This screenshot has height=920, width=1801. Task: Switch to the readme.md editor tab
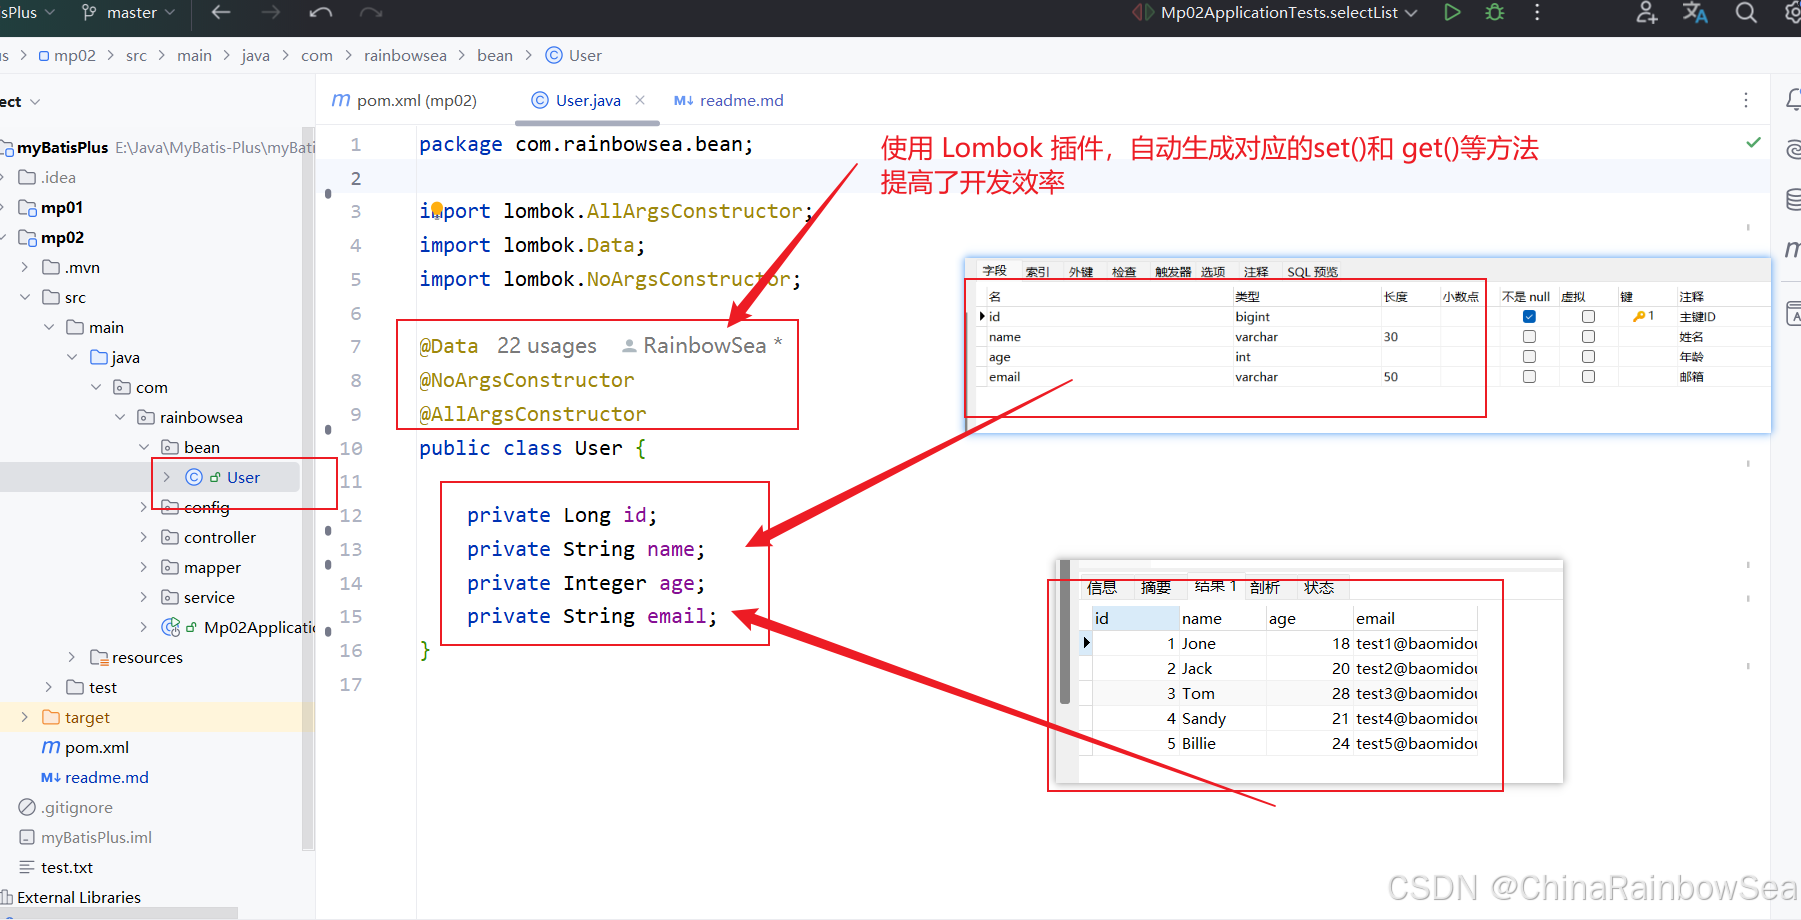pos(729,100)
